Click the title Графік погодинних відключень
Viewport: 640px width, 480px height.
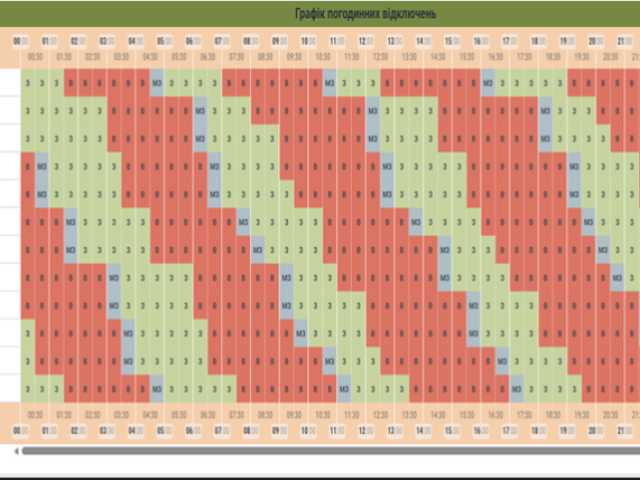[x=364, y=13]
